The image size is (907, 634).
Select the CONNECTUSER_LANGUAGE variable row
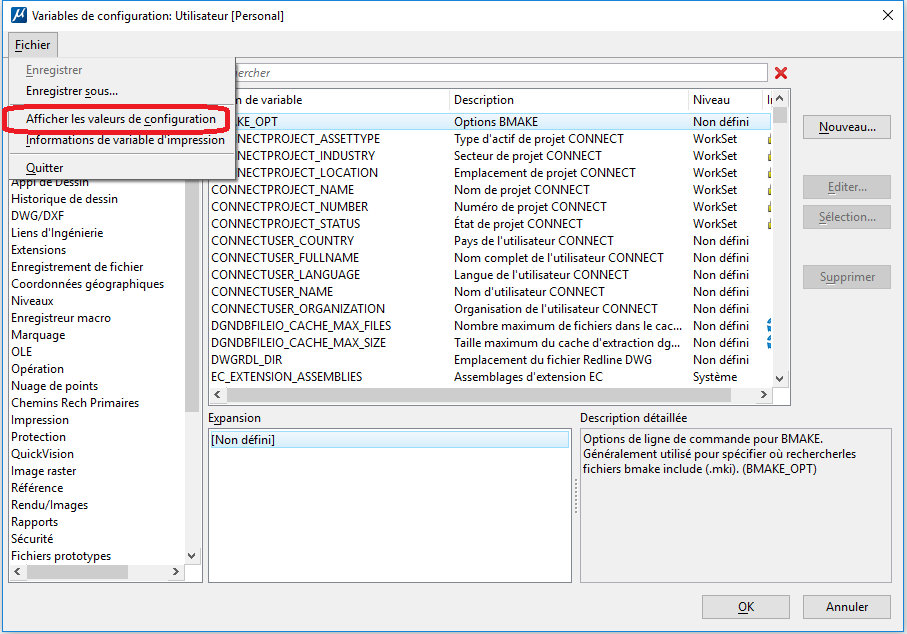click(490, 275)
